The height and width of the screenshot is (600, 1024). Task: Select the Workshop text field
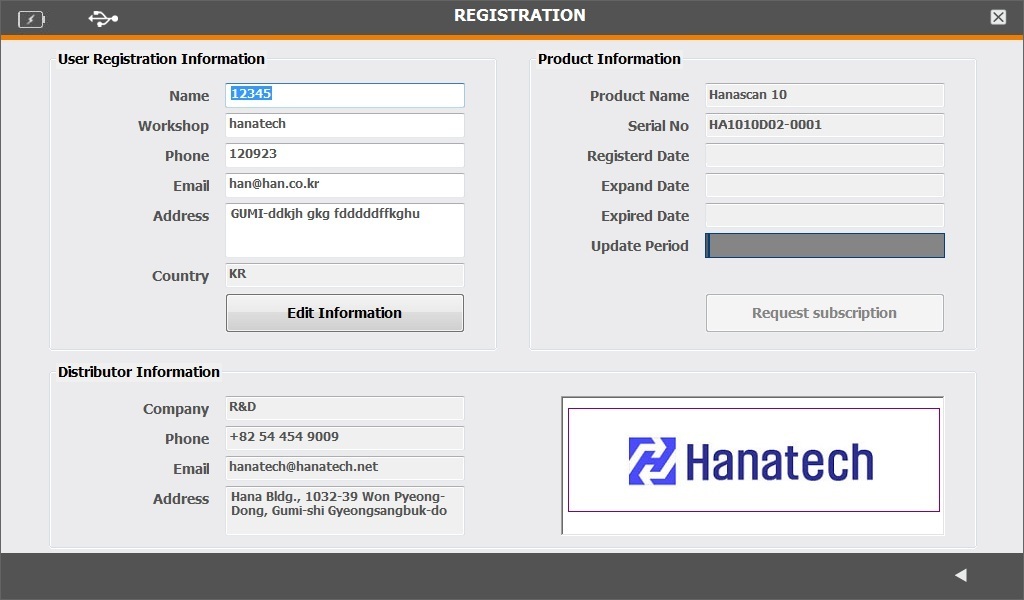[x=344, y=125]
